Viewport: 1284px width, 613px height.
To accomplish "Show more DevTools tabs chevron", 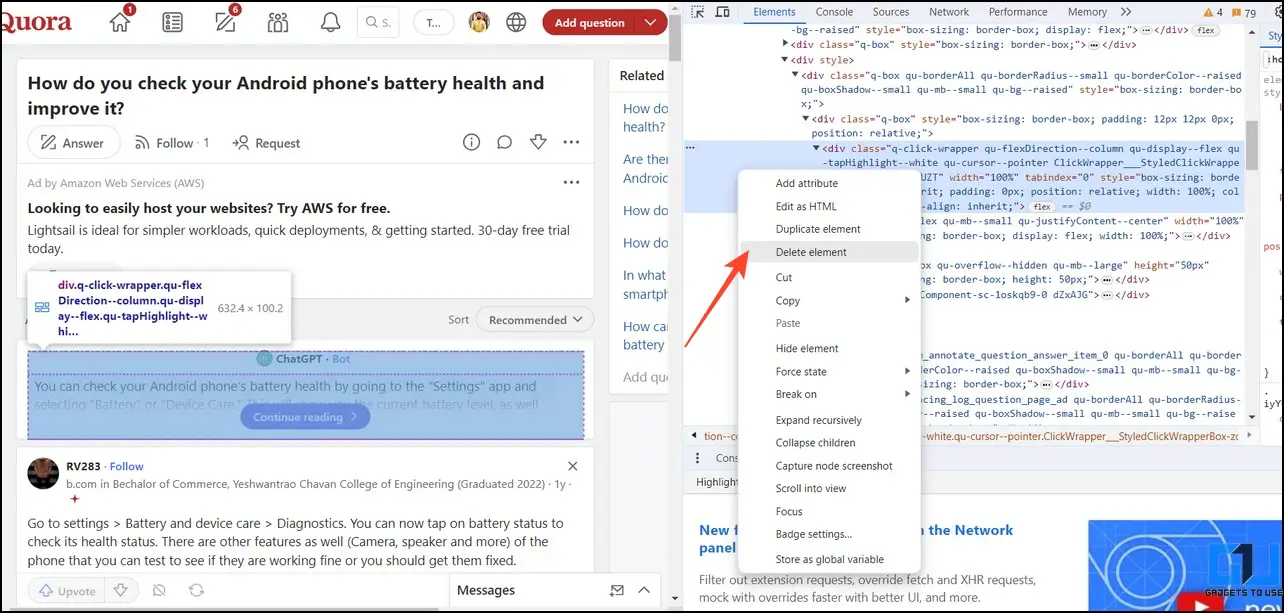I will [x=1127, y=12].
